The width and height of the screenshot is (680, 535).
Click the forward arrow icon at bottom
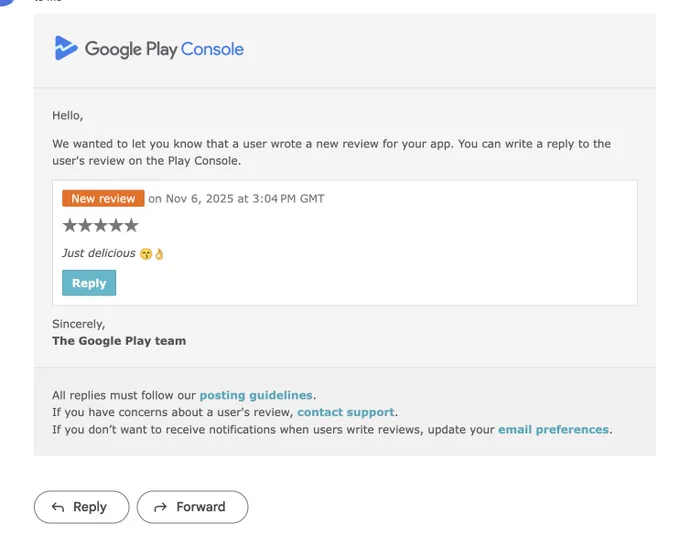160,507
